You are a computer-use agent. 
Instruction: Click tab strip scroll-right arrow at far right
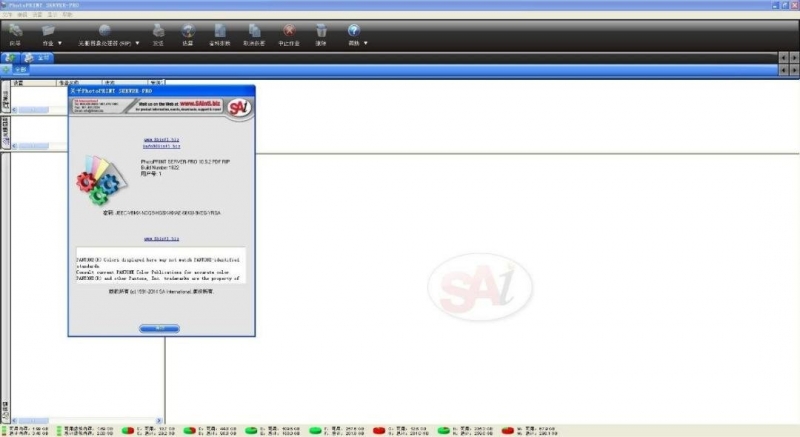point(794,58)
